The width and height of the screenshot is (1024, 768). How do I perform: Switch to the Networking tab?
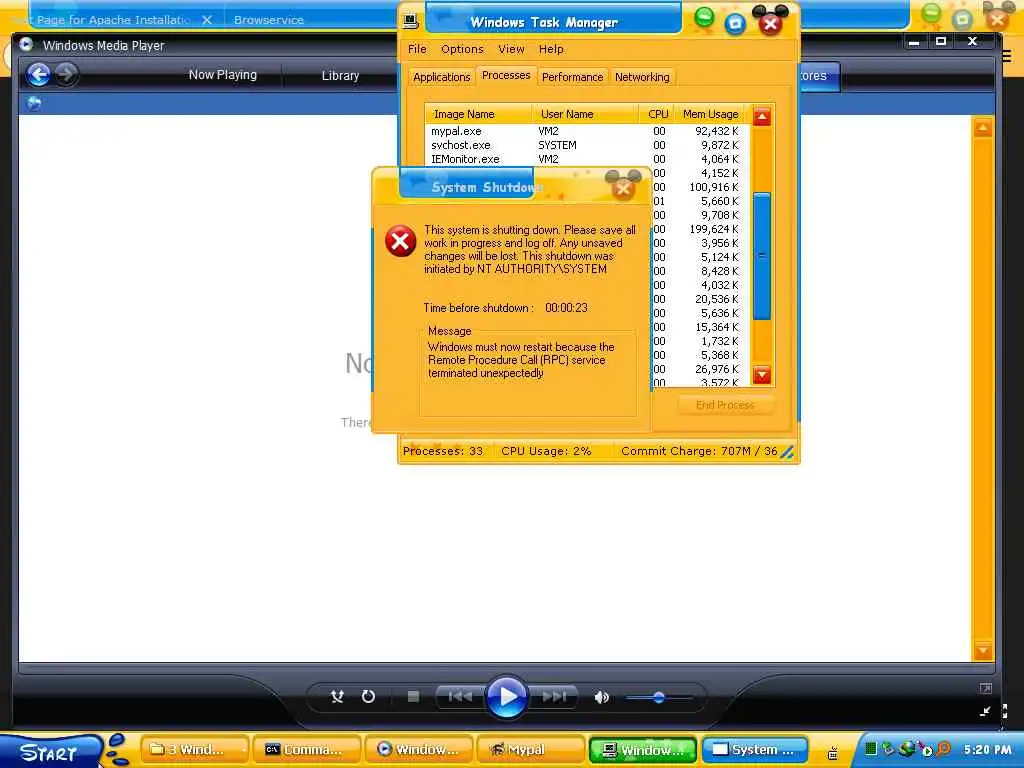(x=642, y=77)
